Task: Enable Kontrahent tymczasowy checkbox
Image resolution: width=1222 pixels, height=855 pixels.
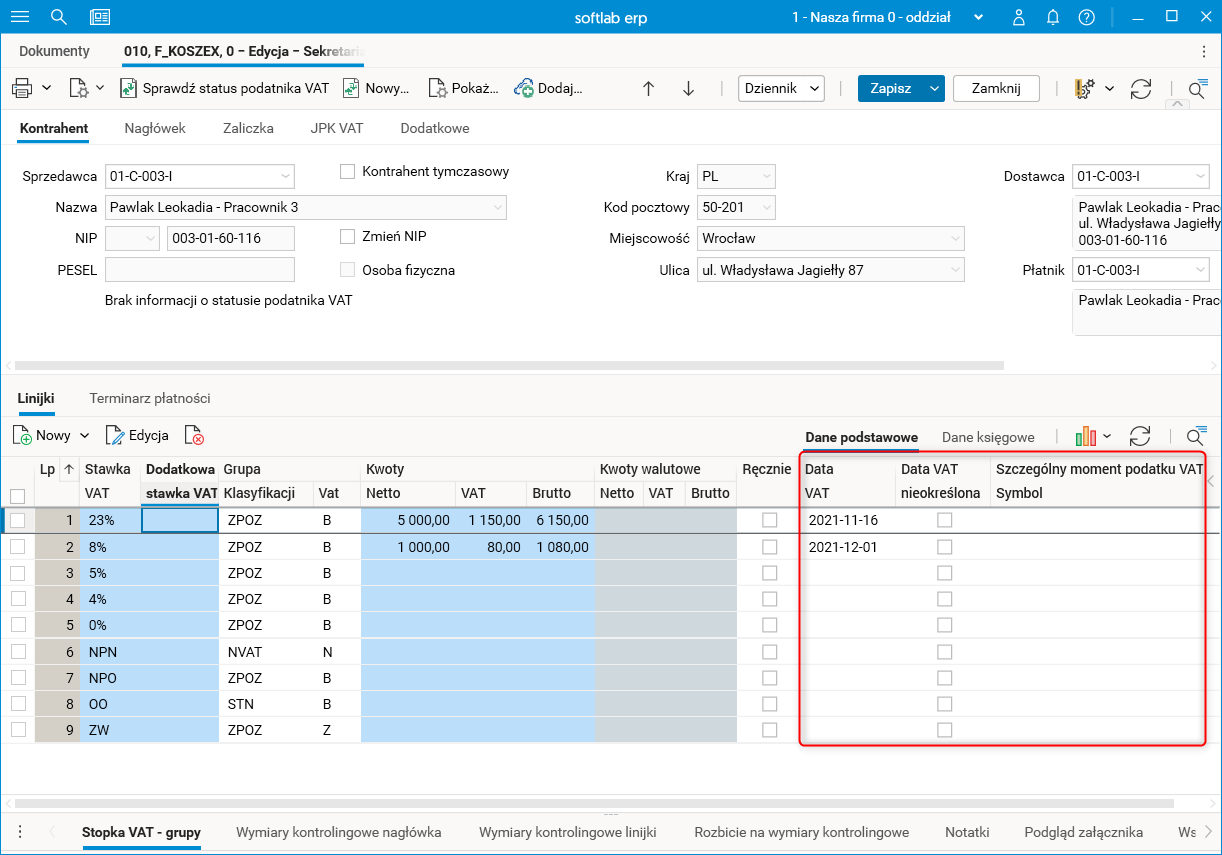Action: pos(348,171)
